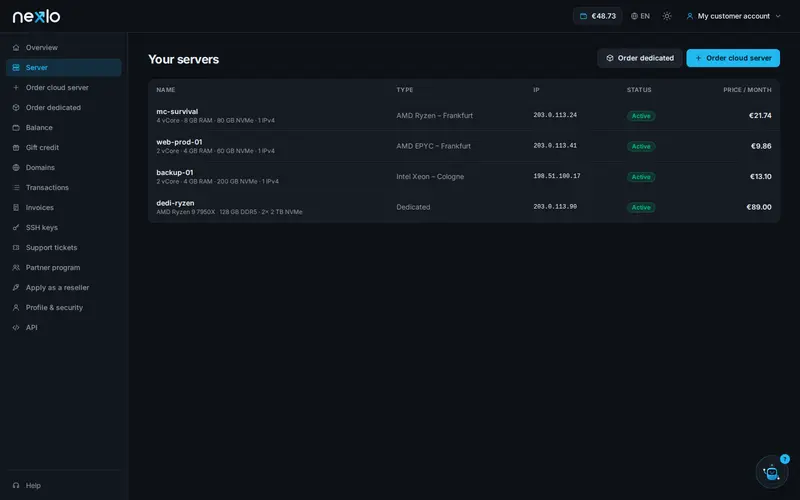
Task: Click the NAME column header
Action: point(166,90)
